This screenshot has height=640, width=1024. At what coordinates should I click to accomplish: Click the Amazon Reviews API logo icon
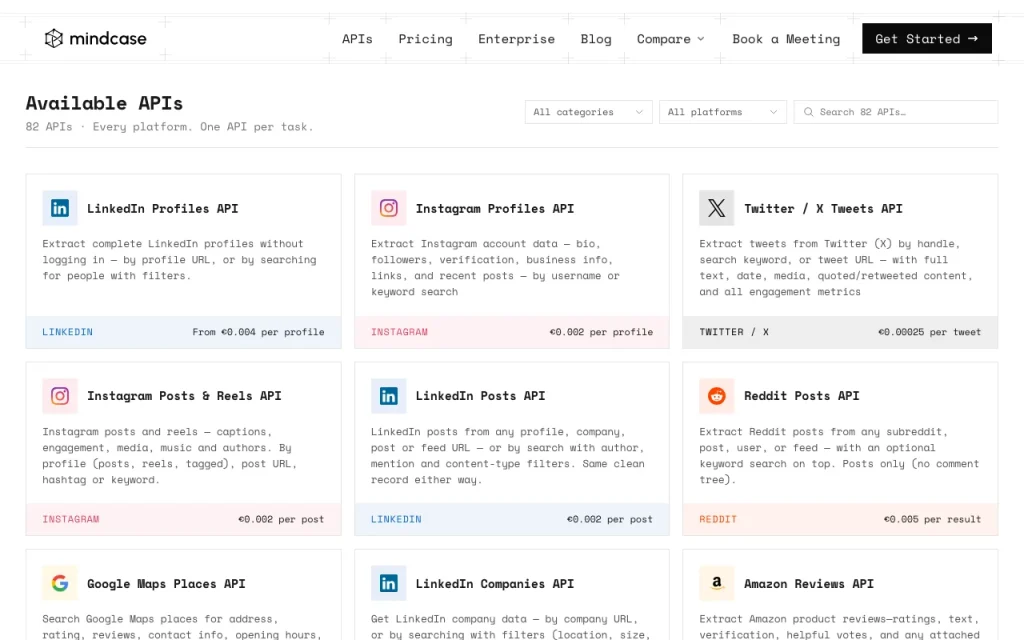[716, 583]
